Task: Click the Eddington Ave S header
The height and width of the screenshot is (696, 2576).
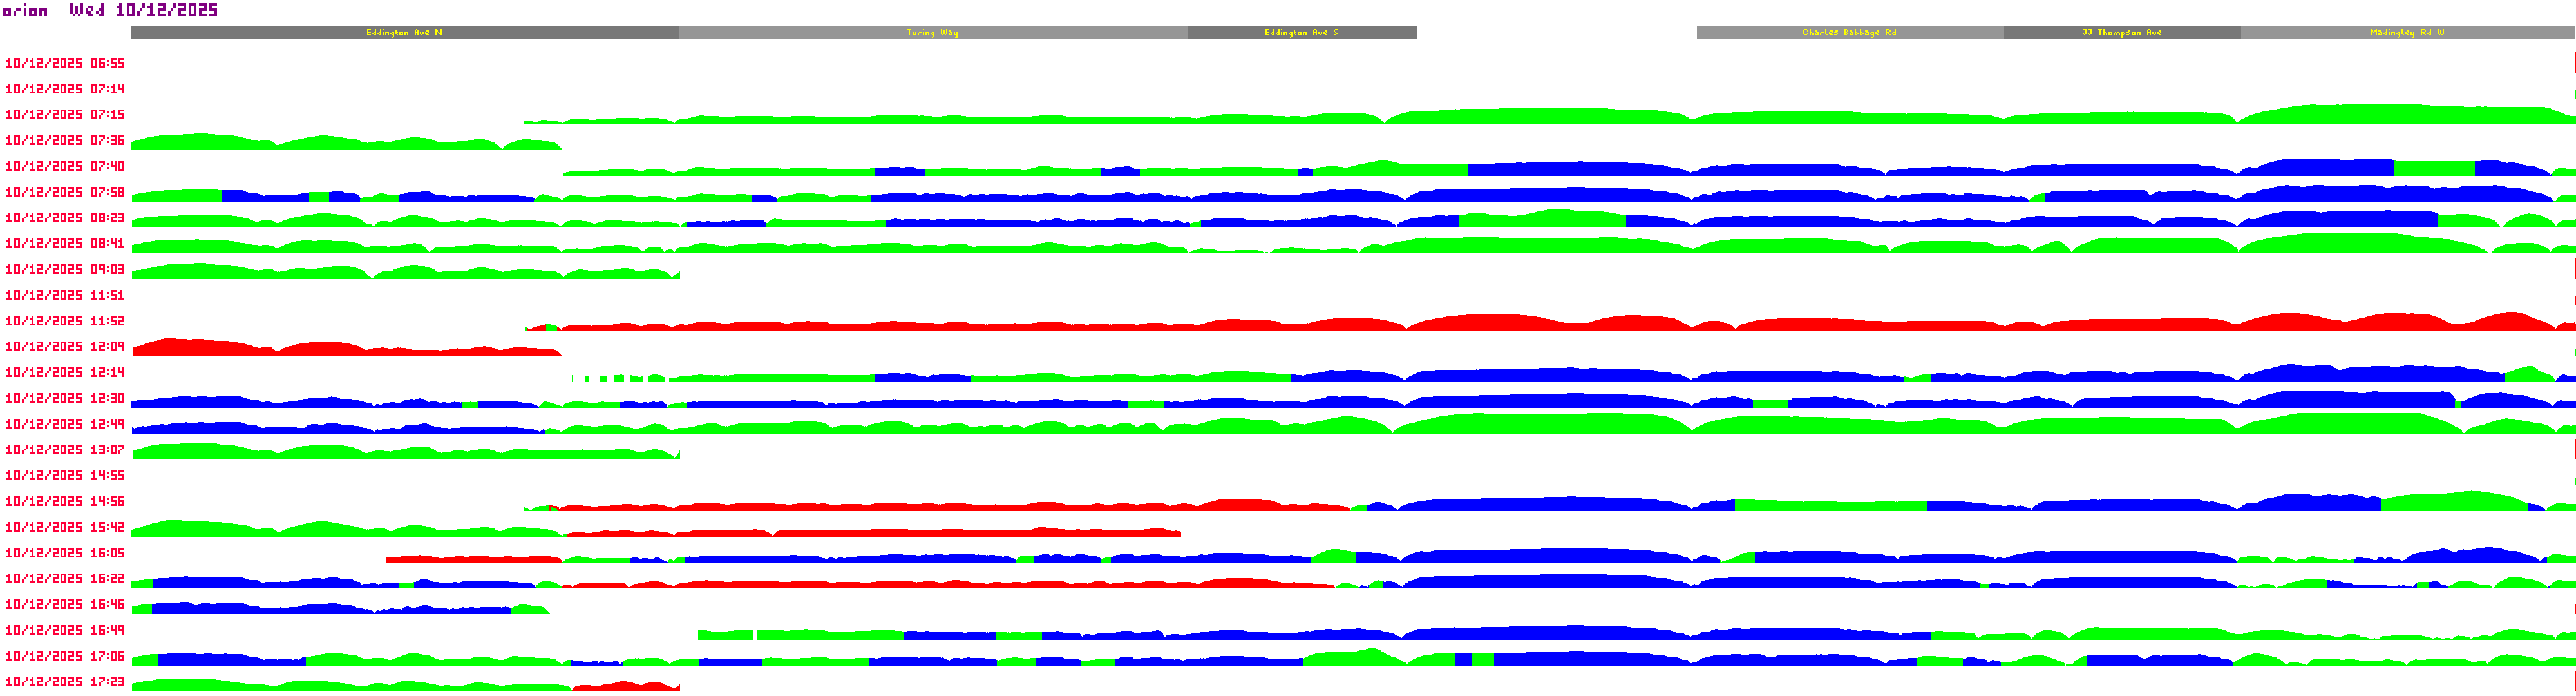Action: (1301, 33)
